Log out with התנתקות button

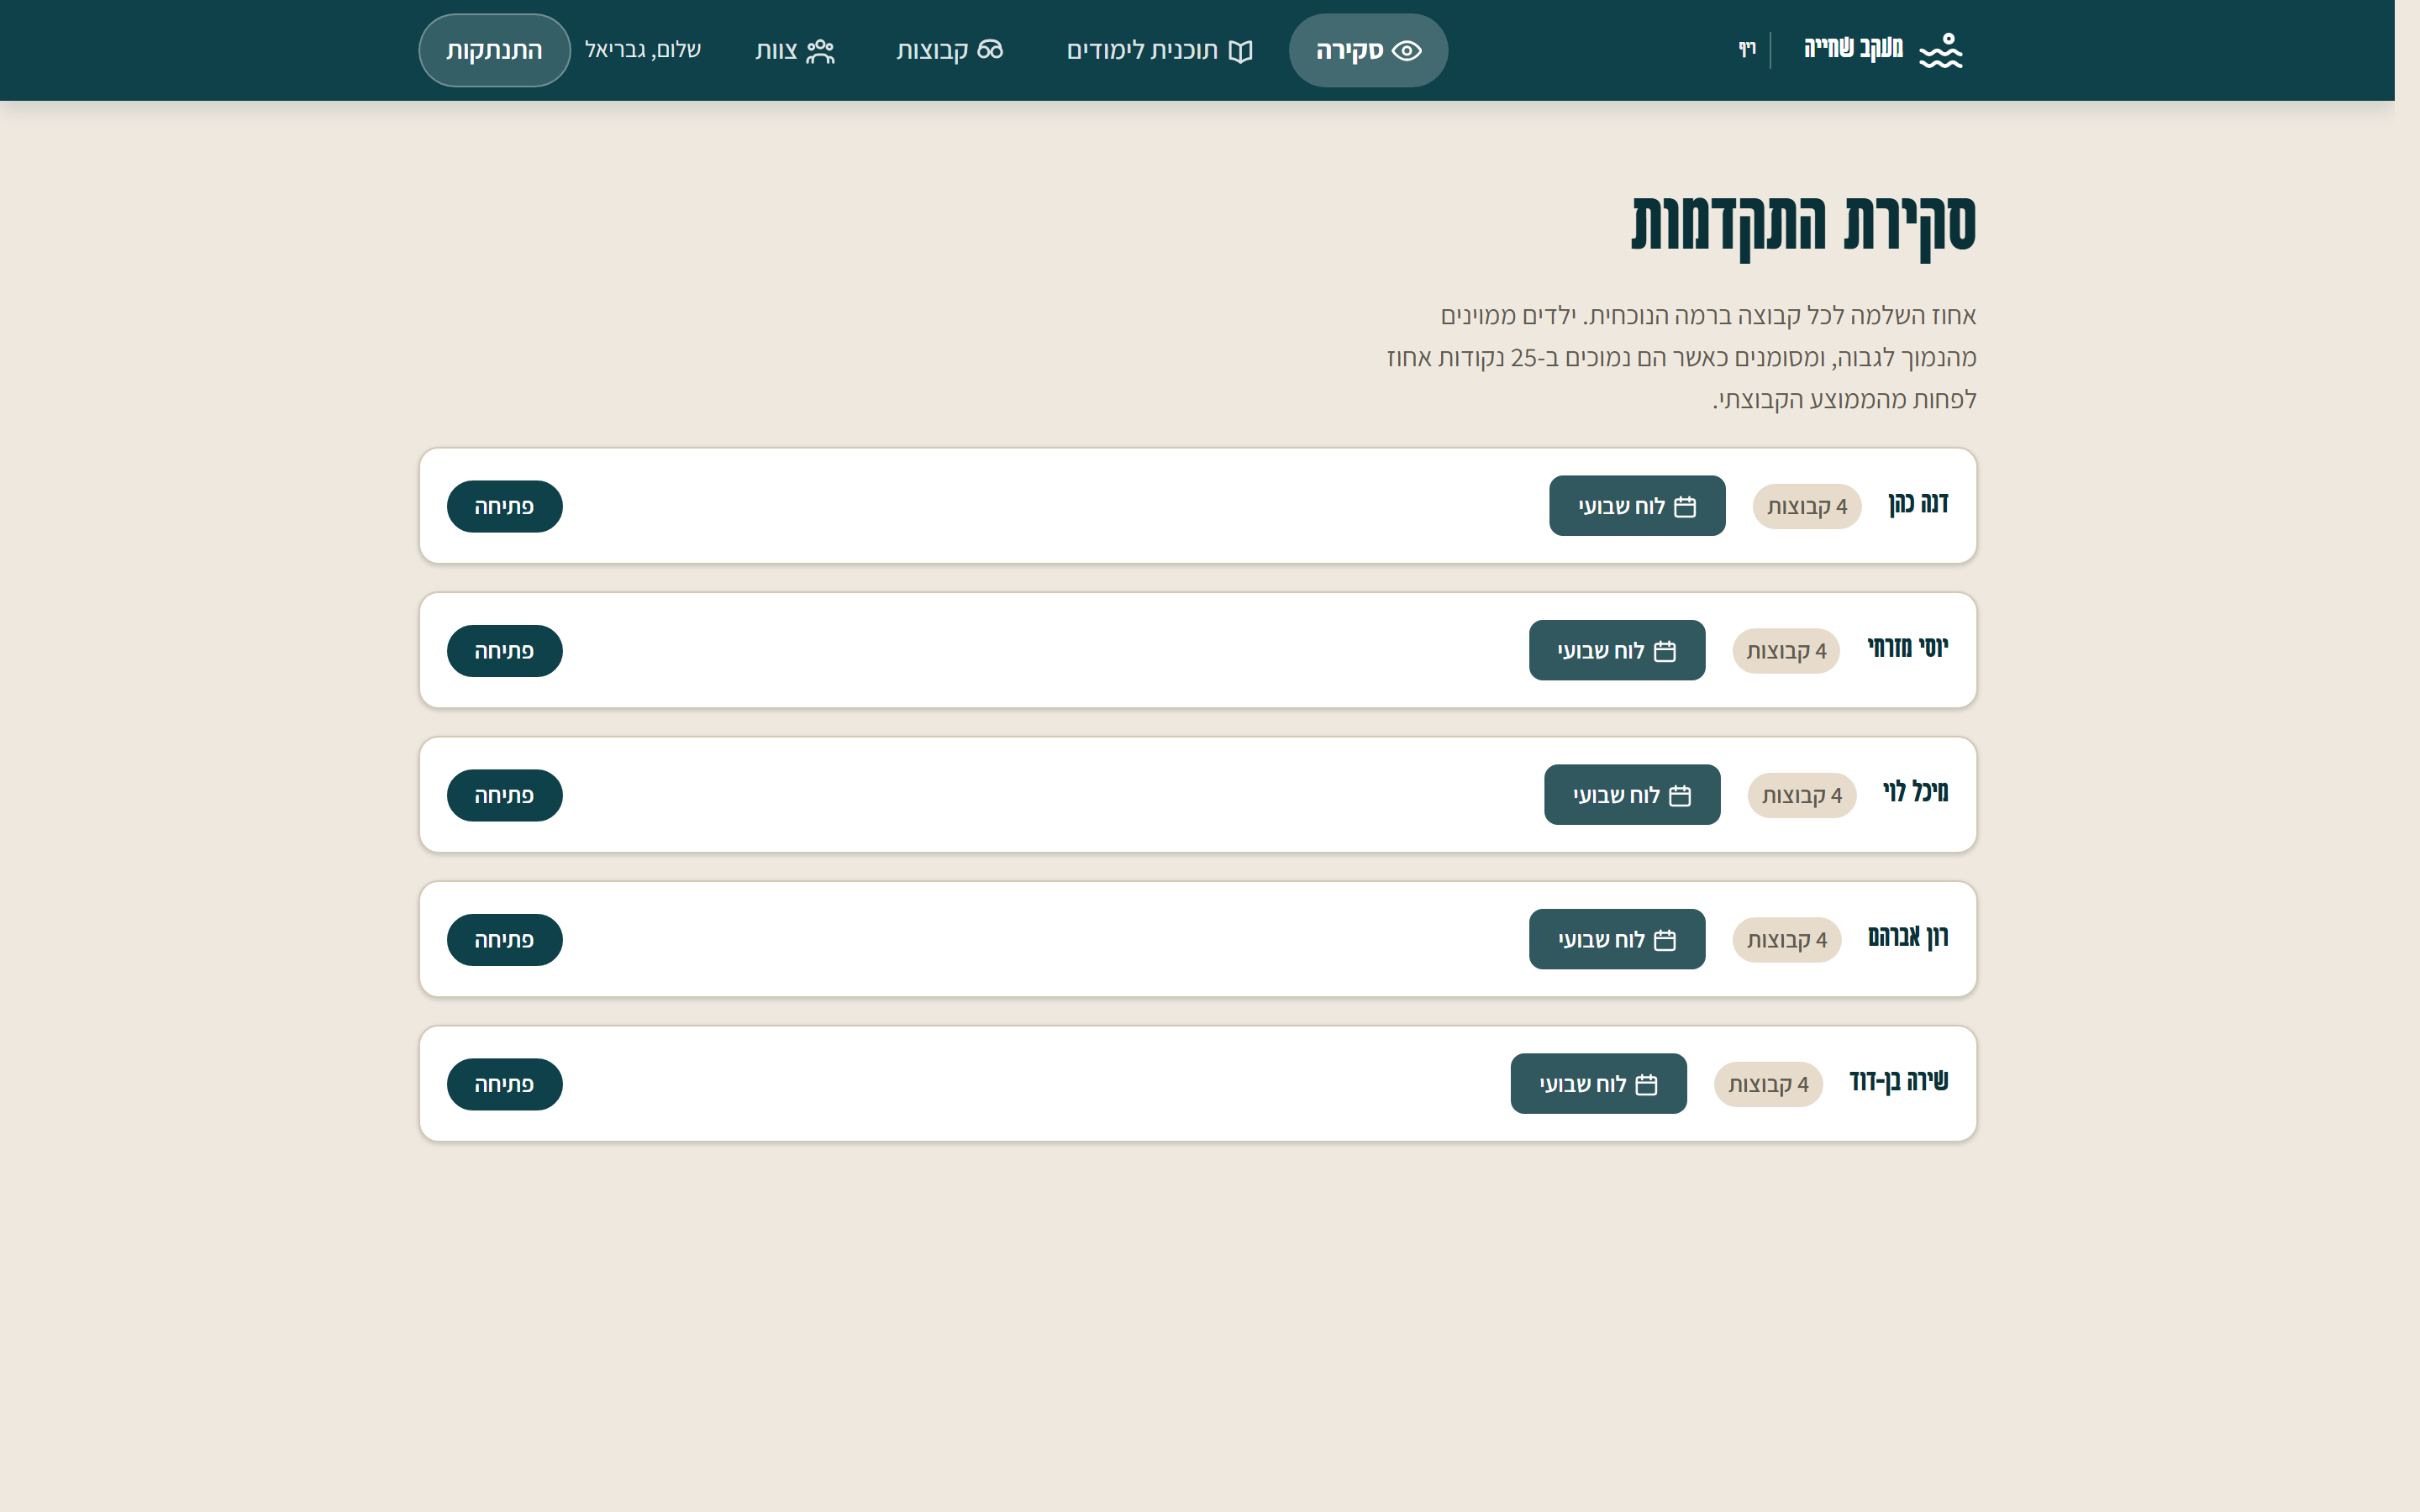[494, 50]
